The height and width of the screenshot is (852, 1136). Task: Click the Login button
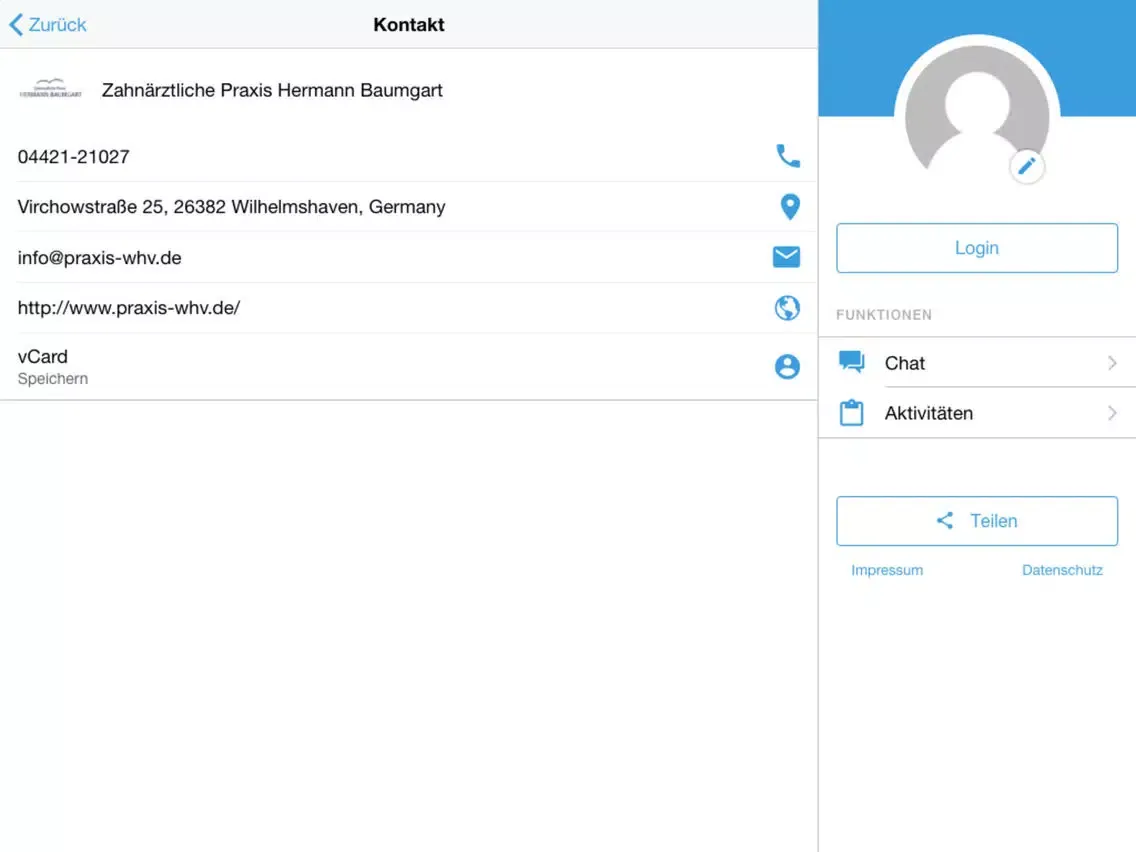pos(977,248)
